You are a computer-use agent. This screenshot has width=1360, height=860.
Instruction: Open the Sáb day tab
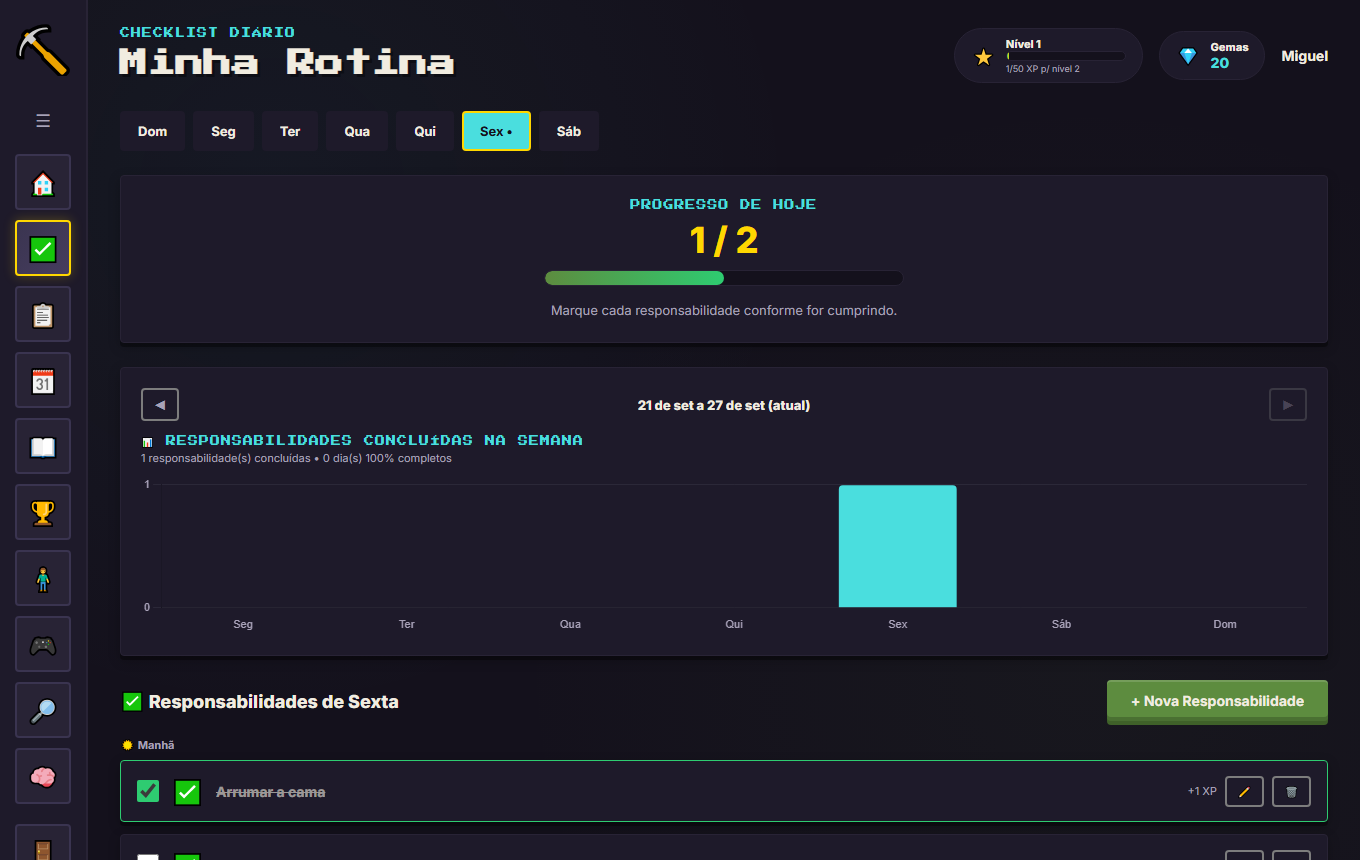[x=569, y=131]
